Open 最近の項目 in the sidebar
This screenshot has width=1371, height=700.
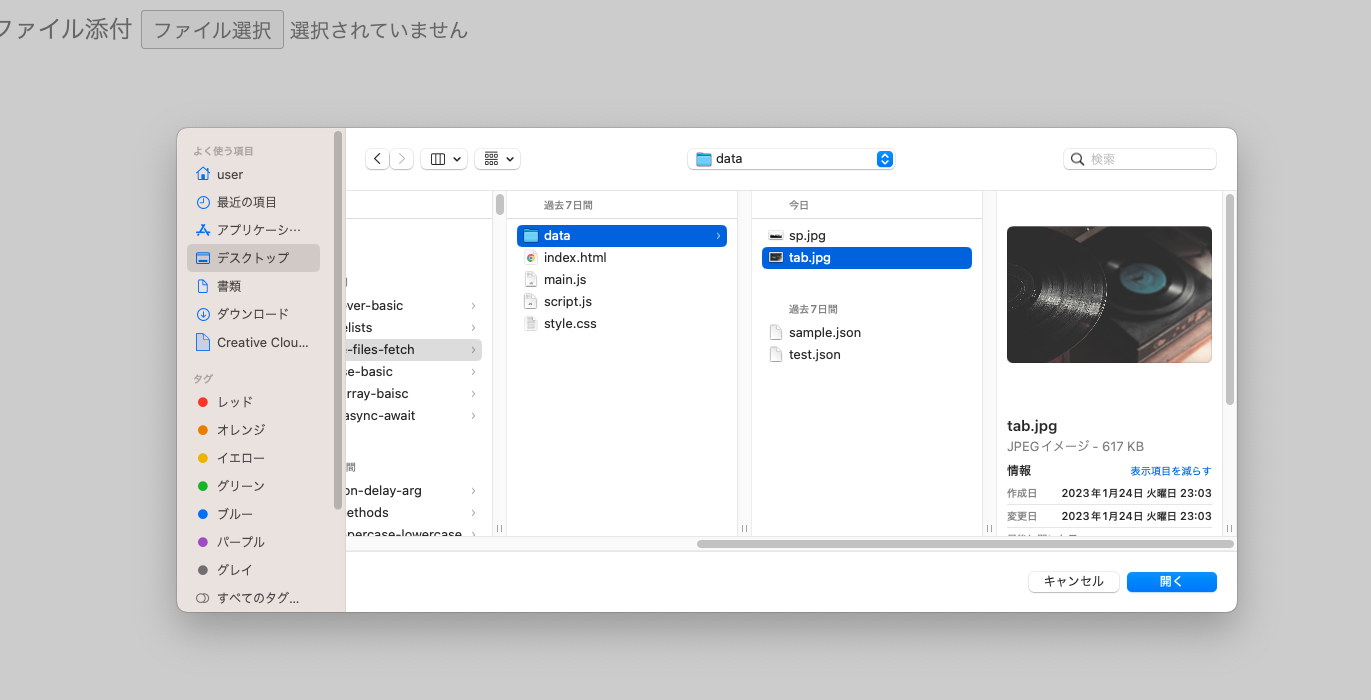pos(245,201)
